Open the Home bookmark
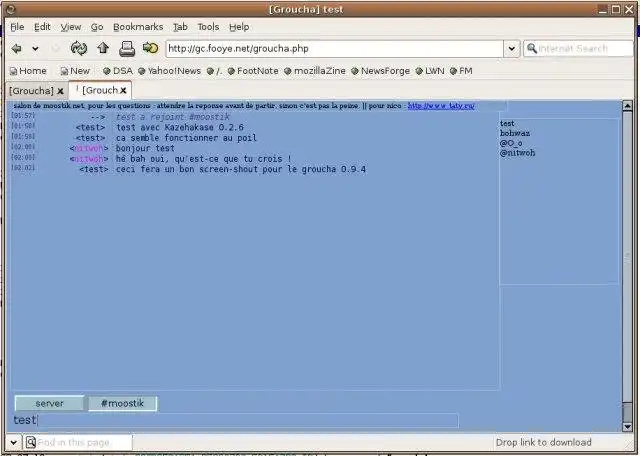640x456 pixels. (28, 71)
